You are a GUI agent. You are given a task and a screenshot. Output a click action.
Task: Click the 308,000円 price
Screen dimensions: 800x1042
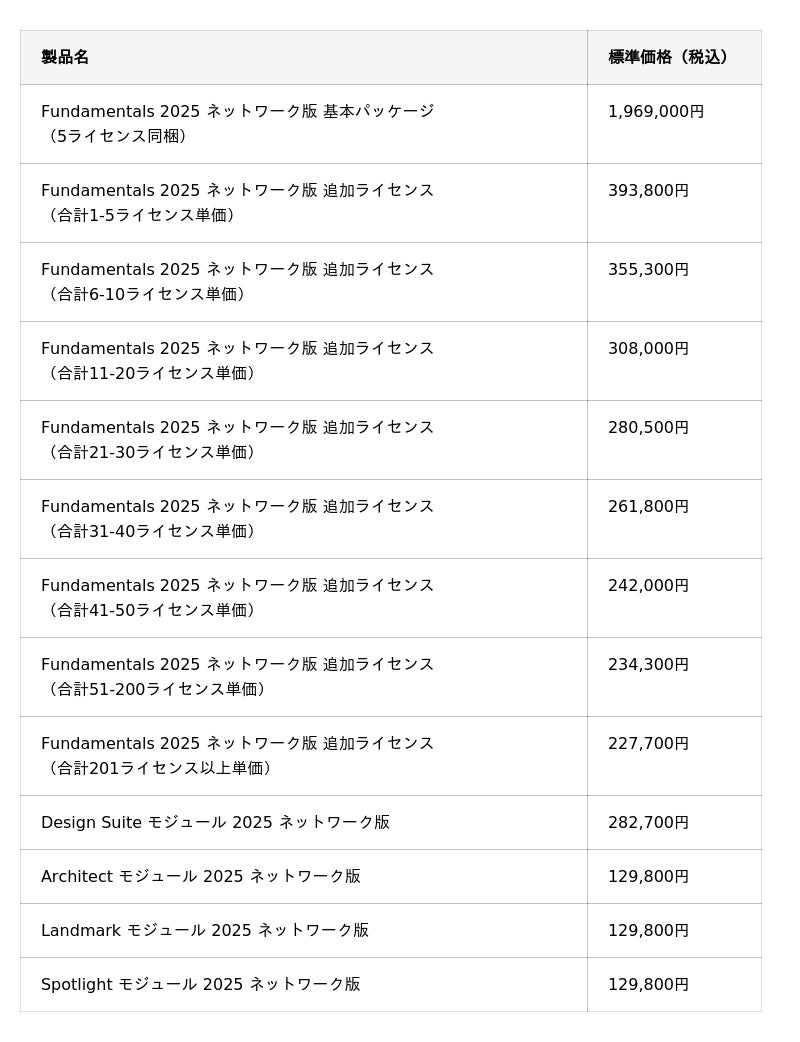coord(648,349)
